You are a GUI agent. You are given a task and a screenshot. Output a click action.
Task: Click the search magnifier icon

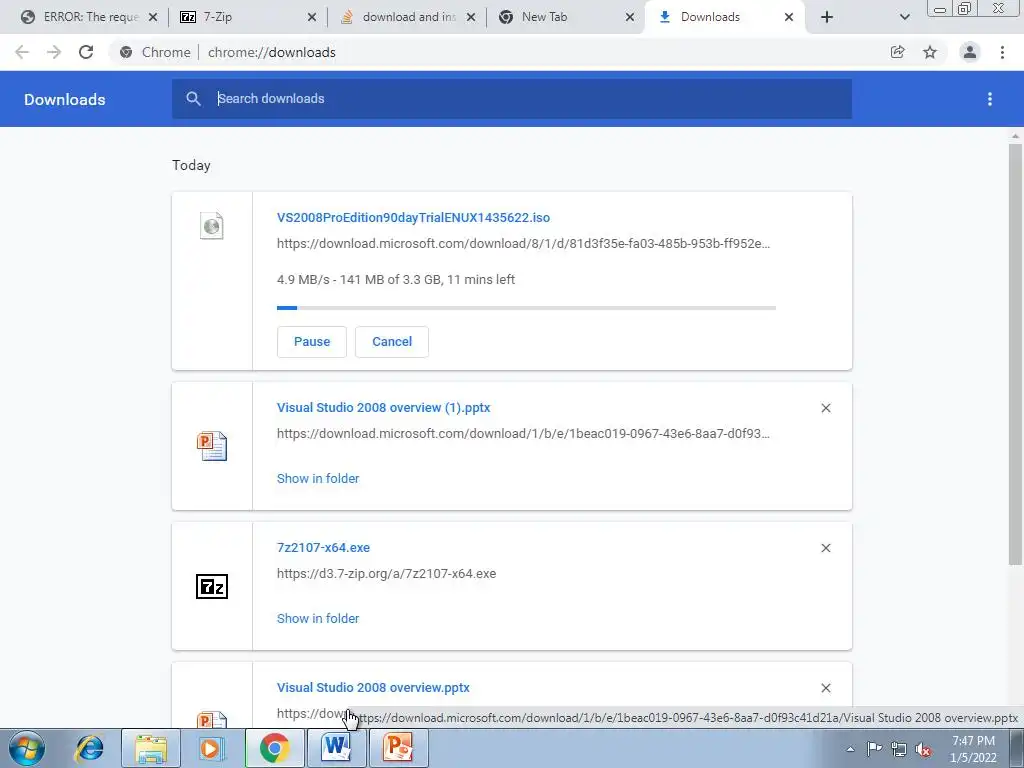193,99
